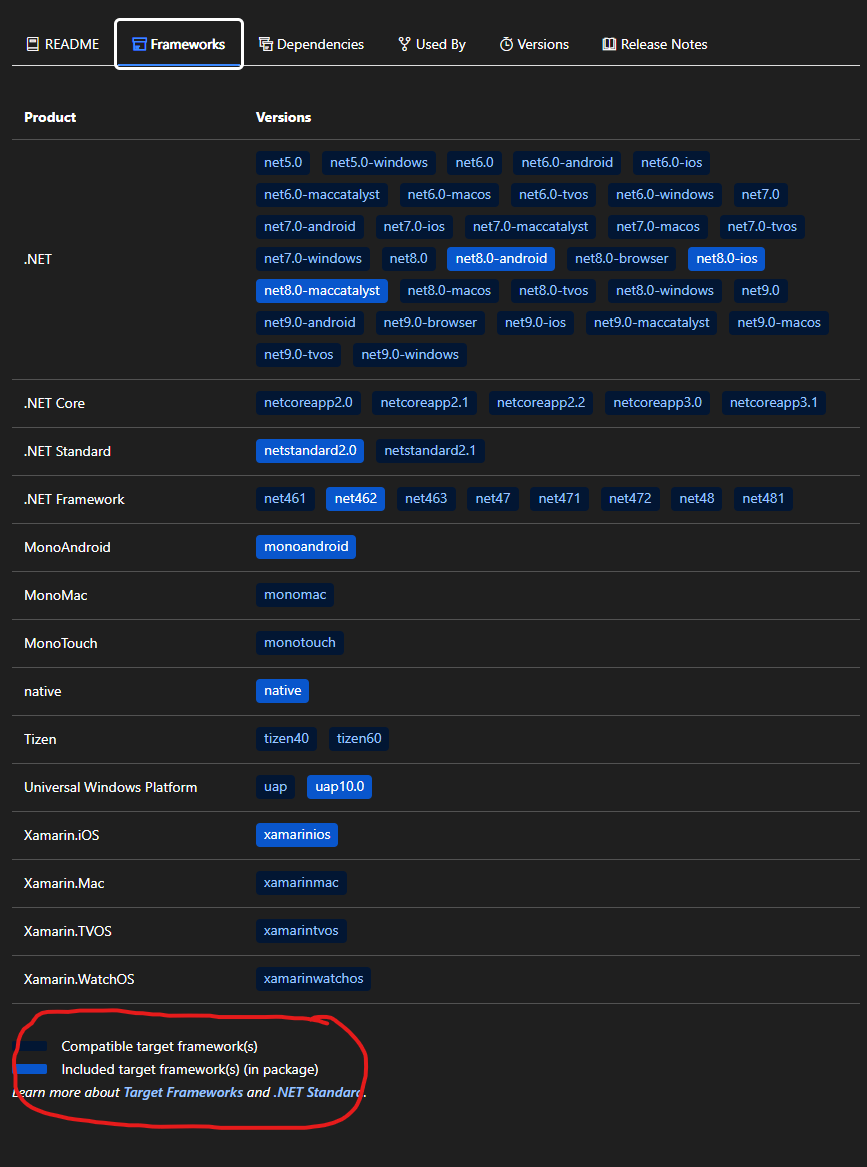This screenshot has height=1167, width=867.
Task: Click the "MonoAndroid" row label
Action: (x=67, y=547)
